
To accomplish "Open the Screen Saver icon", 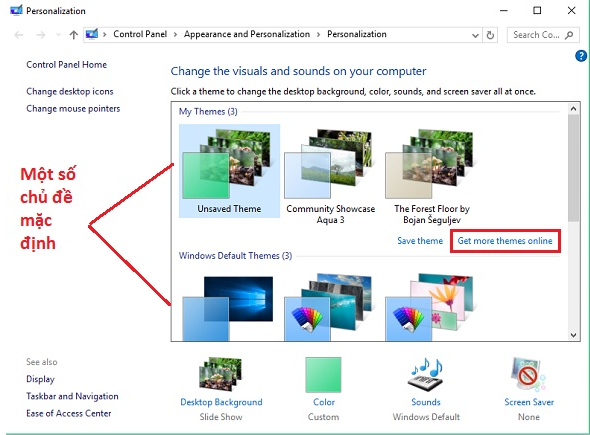I will [528, 375].
